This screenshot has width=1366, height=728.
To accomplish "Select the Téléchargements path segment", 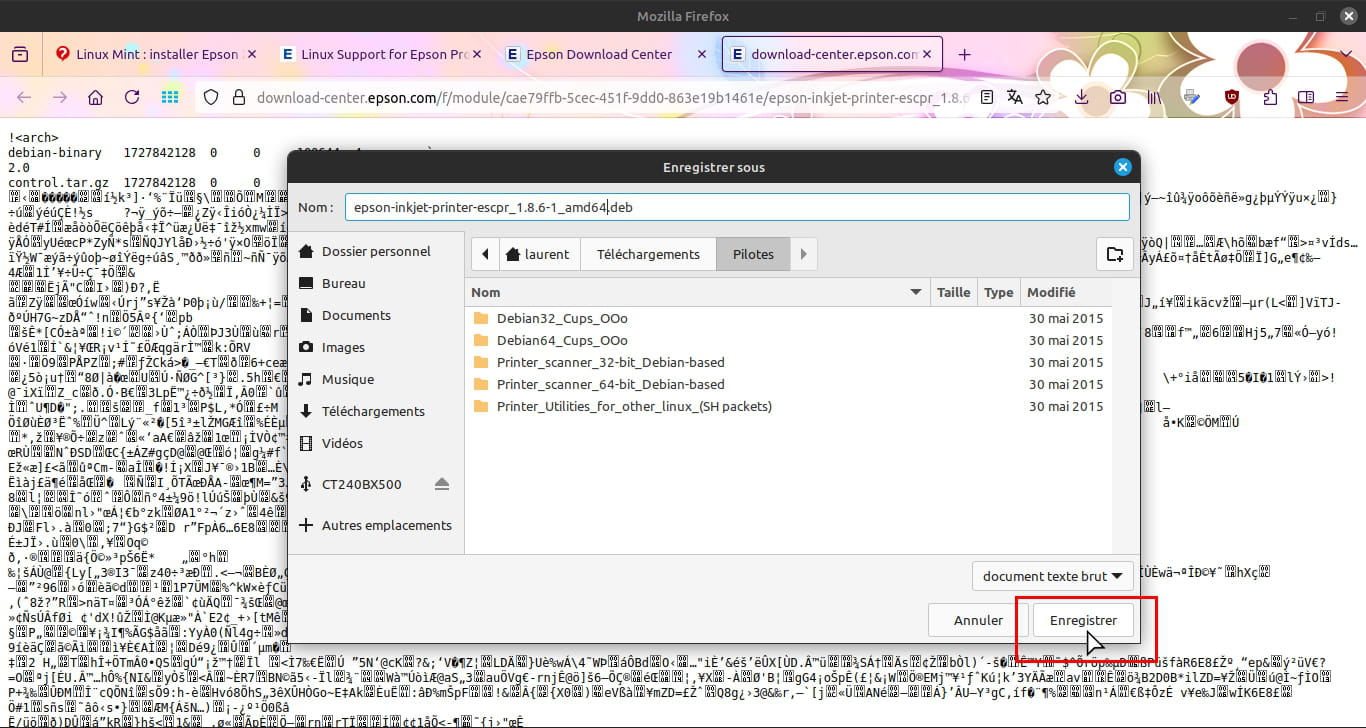I will pyautogui.click(x=648, y=254).
